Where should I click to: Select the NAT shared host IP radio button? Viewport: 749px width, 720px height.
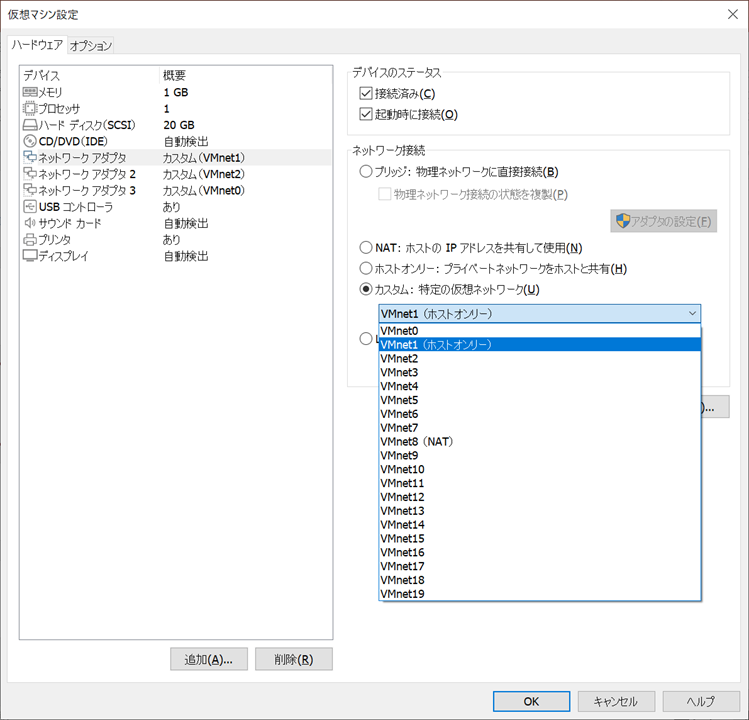click(365, 247)
